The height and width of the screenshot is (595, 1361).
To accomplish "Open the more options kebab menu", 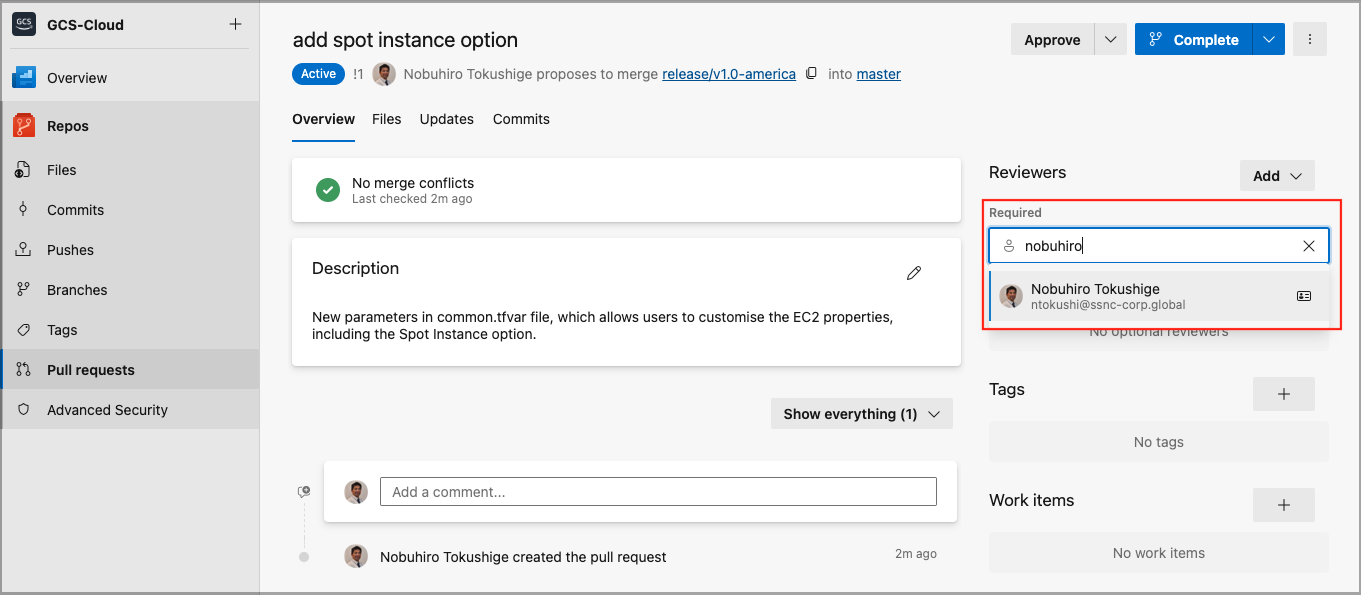I will coord(1309,40).
